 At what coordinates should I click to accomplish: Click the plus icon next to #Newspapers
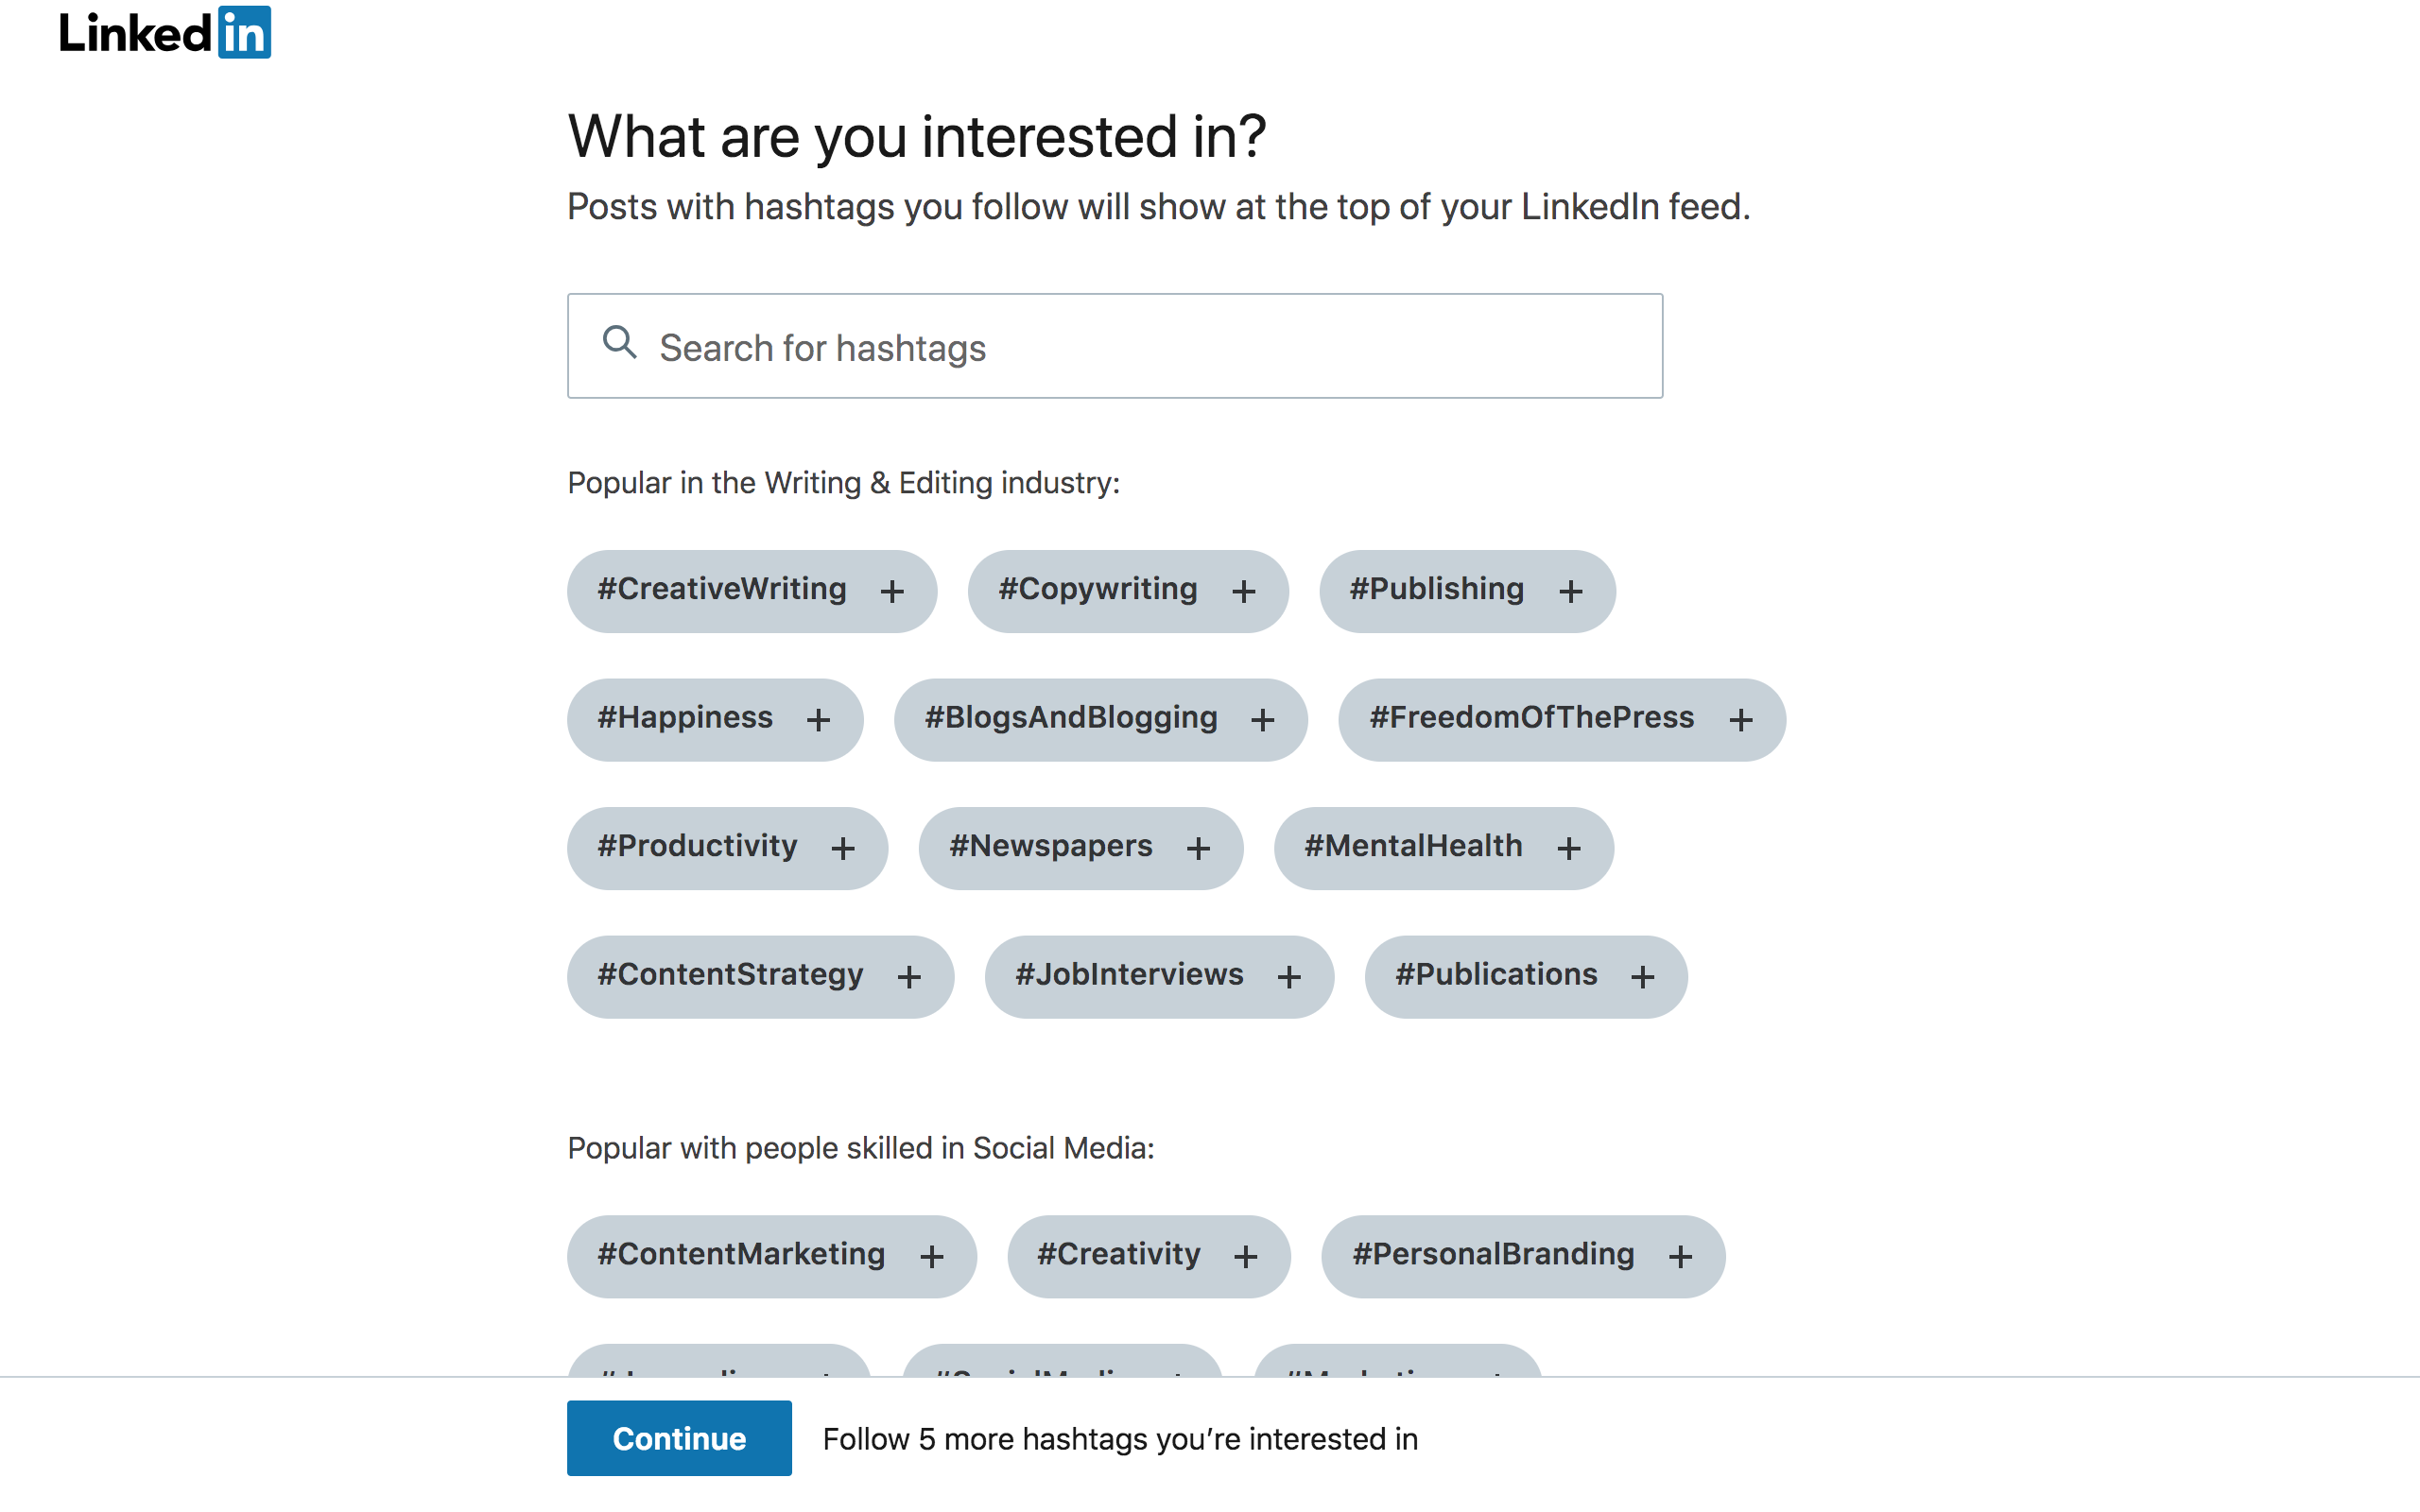(x=1198, y=849)
